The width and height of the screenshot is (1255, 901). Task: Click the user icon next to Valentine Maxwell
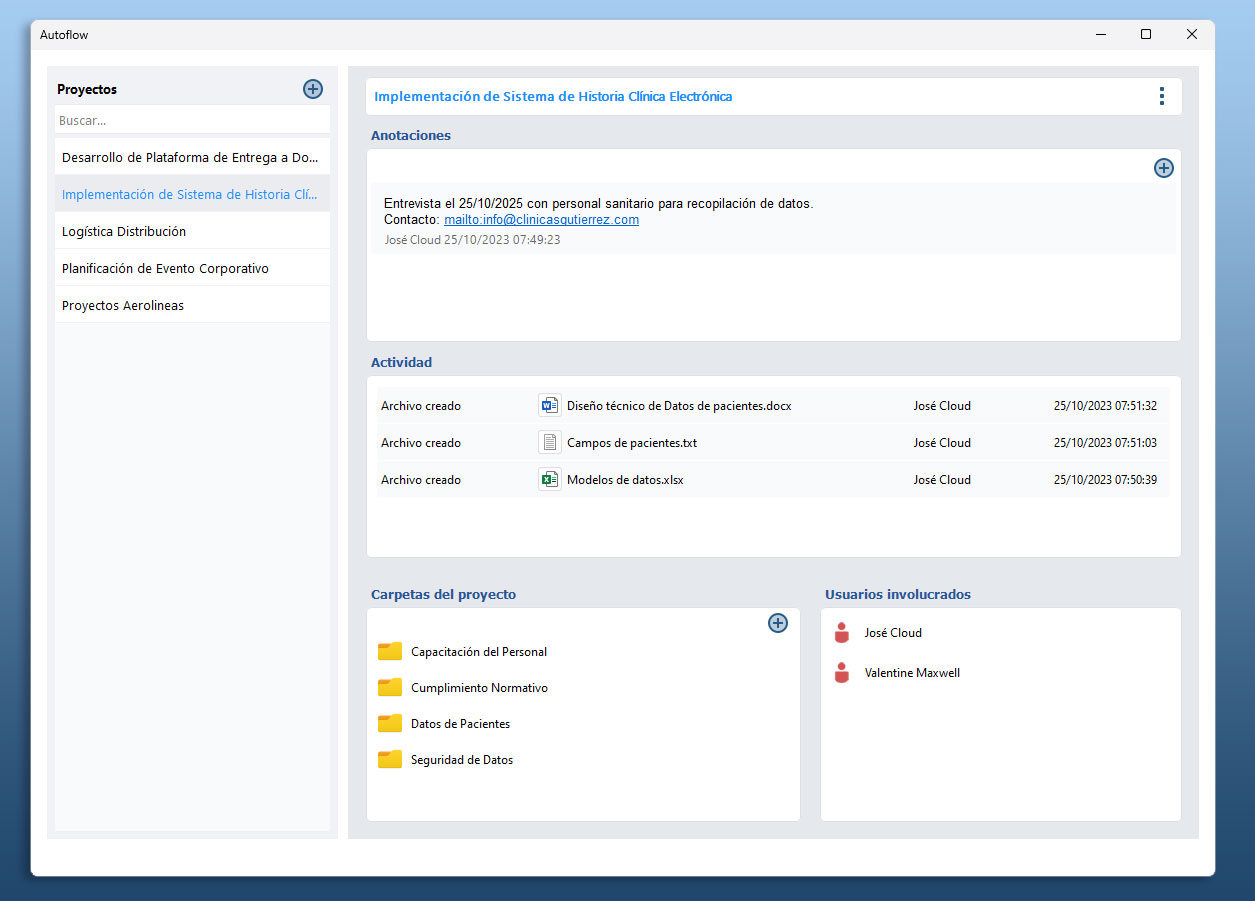pos(841,673)
